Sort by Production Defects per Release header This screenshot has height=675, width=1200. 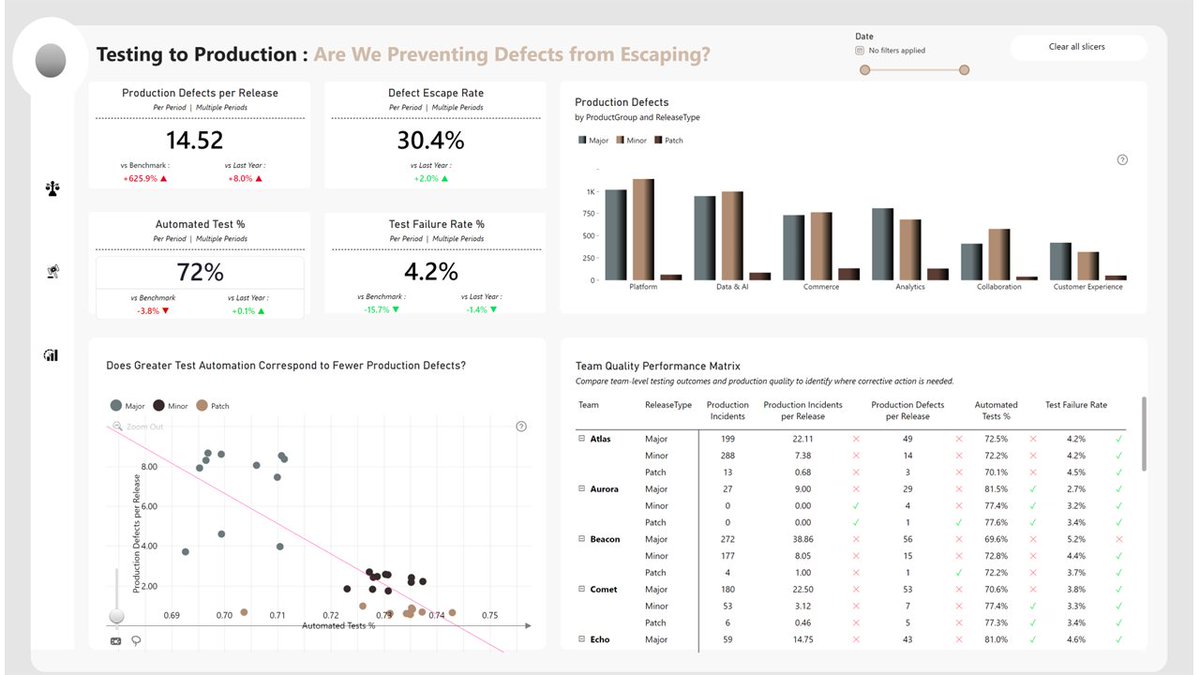[907, 411]
